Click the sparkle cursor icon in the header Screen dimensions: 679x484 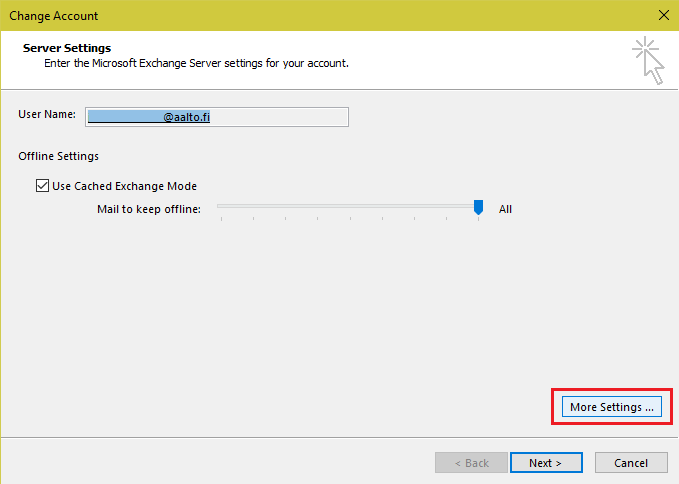click(648, 60)
